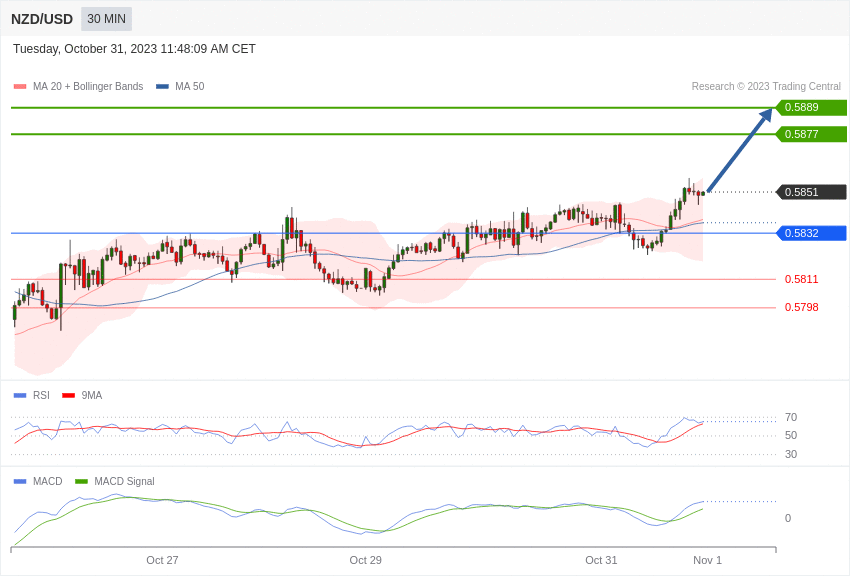Click the MA 50 legend swatch
This screenshot has width=850, height=576.
pos(162,87)
